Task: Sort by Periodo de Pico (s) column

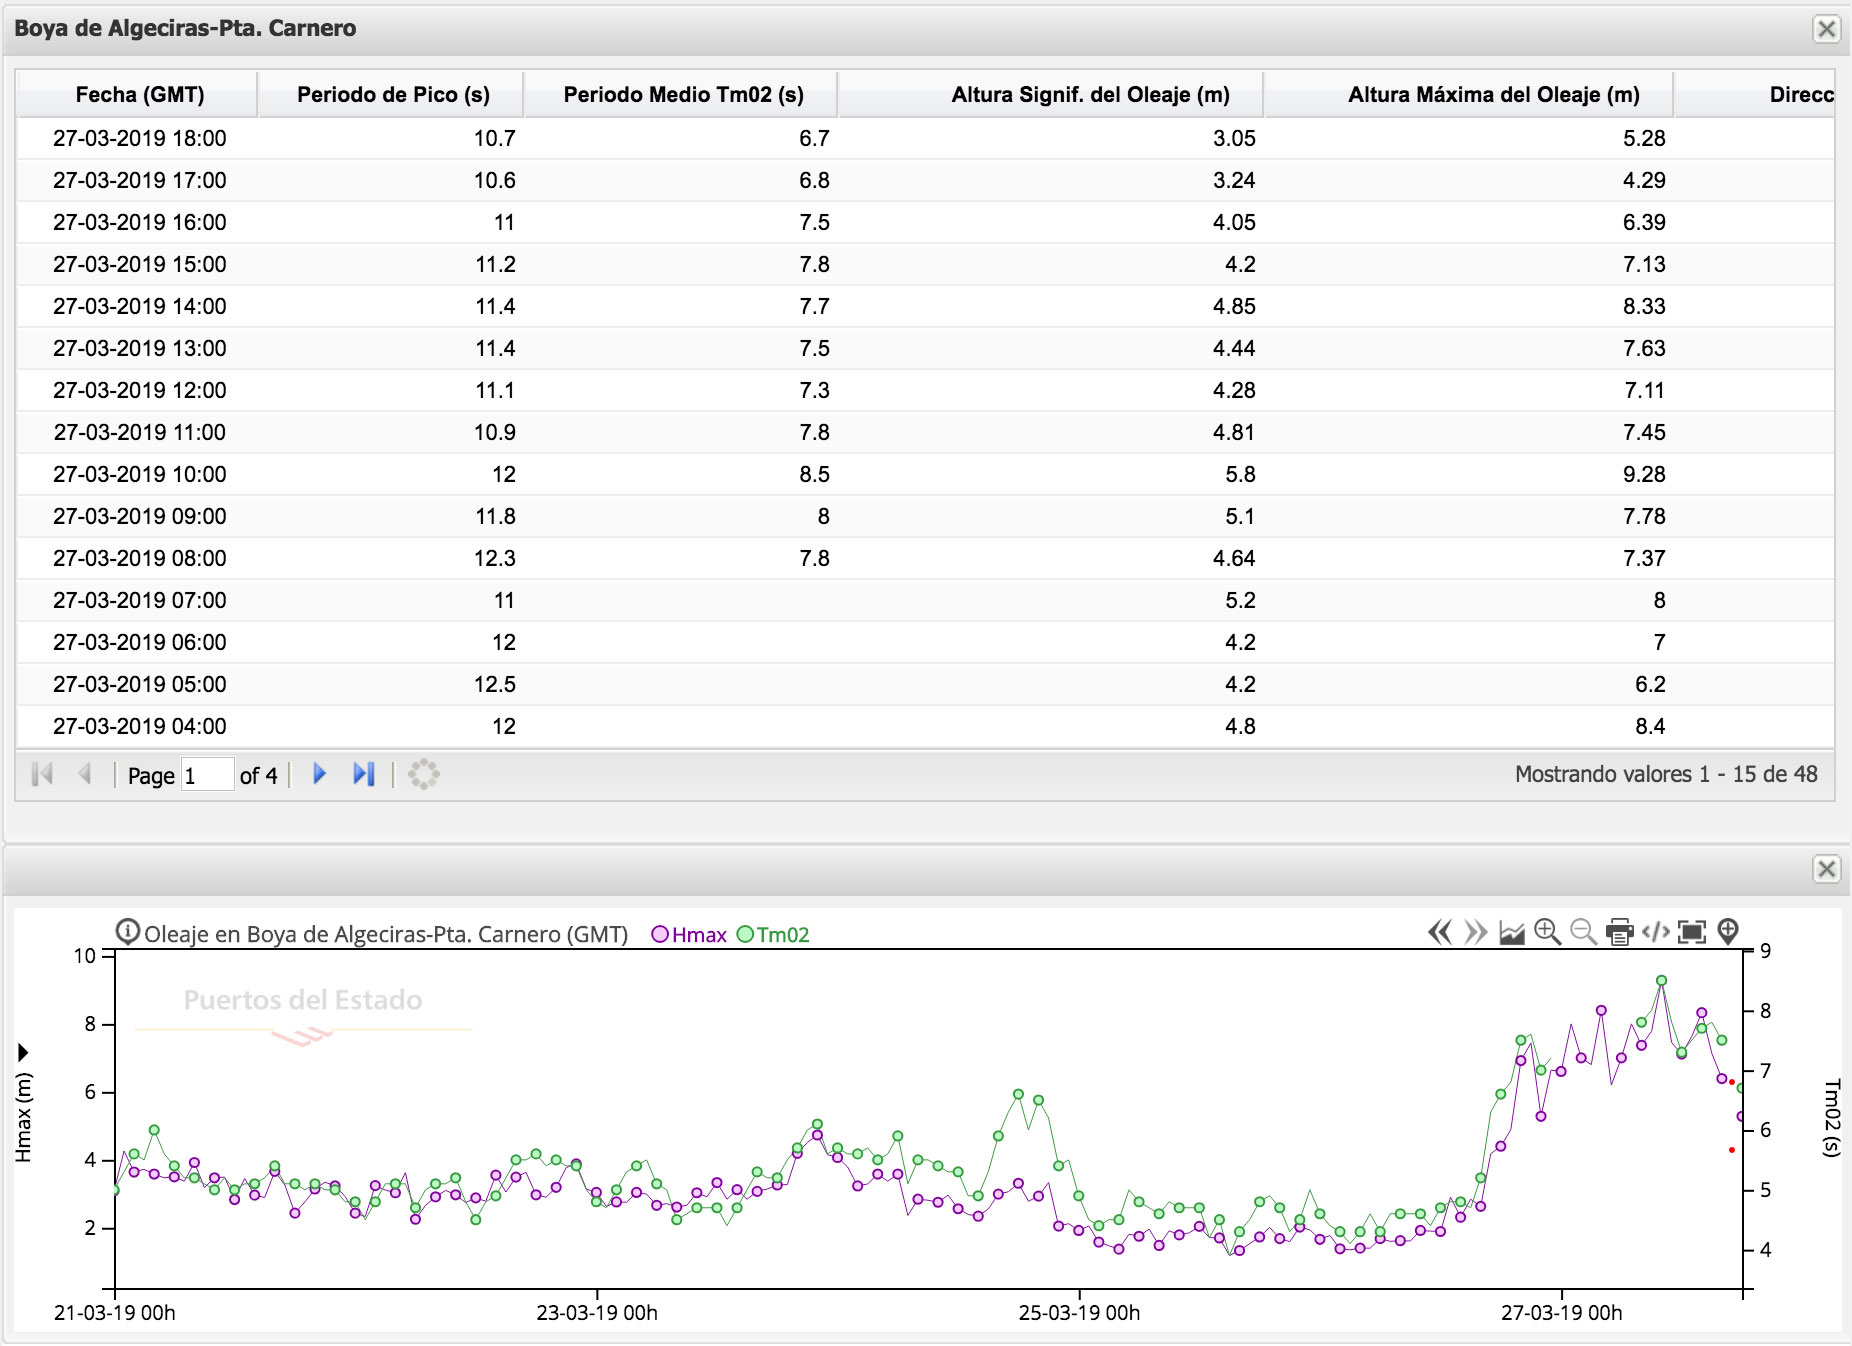Action: [391, 95]
